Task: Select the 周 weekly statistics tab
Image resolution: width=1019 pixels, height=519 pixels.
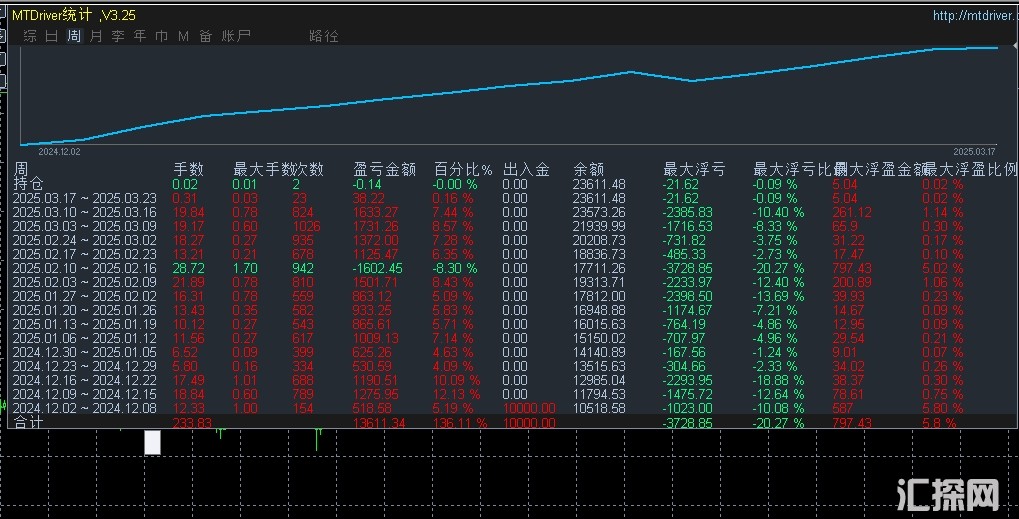Action: click(74, 36)
